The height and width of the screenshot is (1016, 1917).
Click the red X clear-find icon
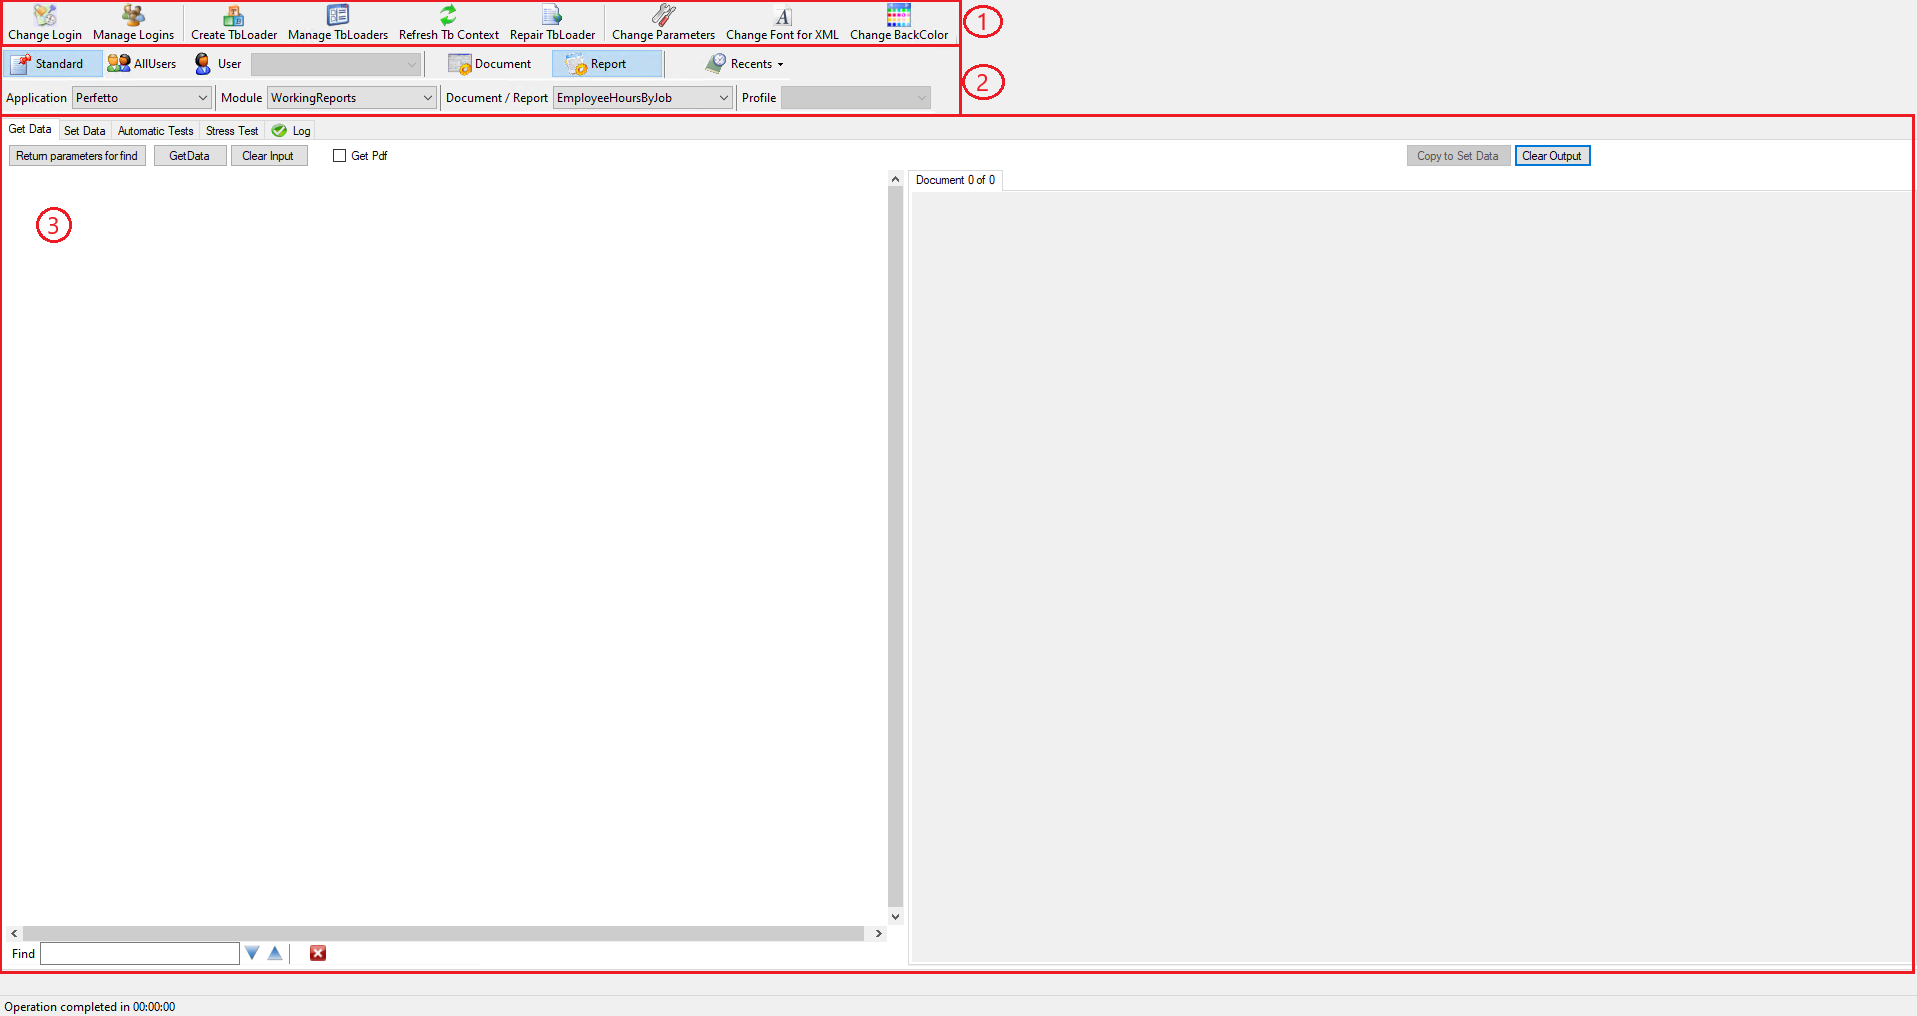(x=318, y=953)
